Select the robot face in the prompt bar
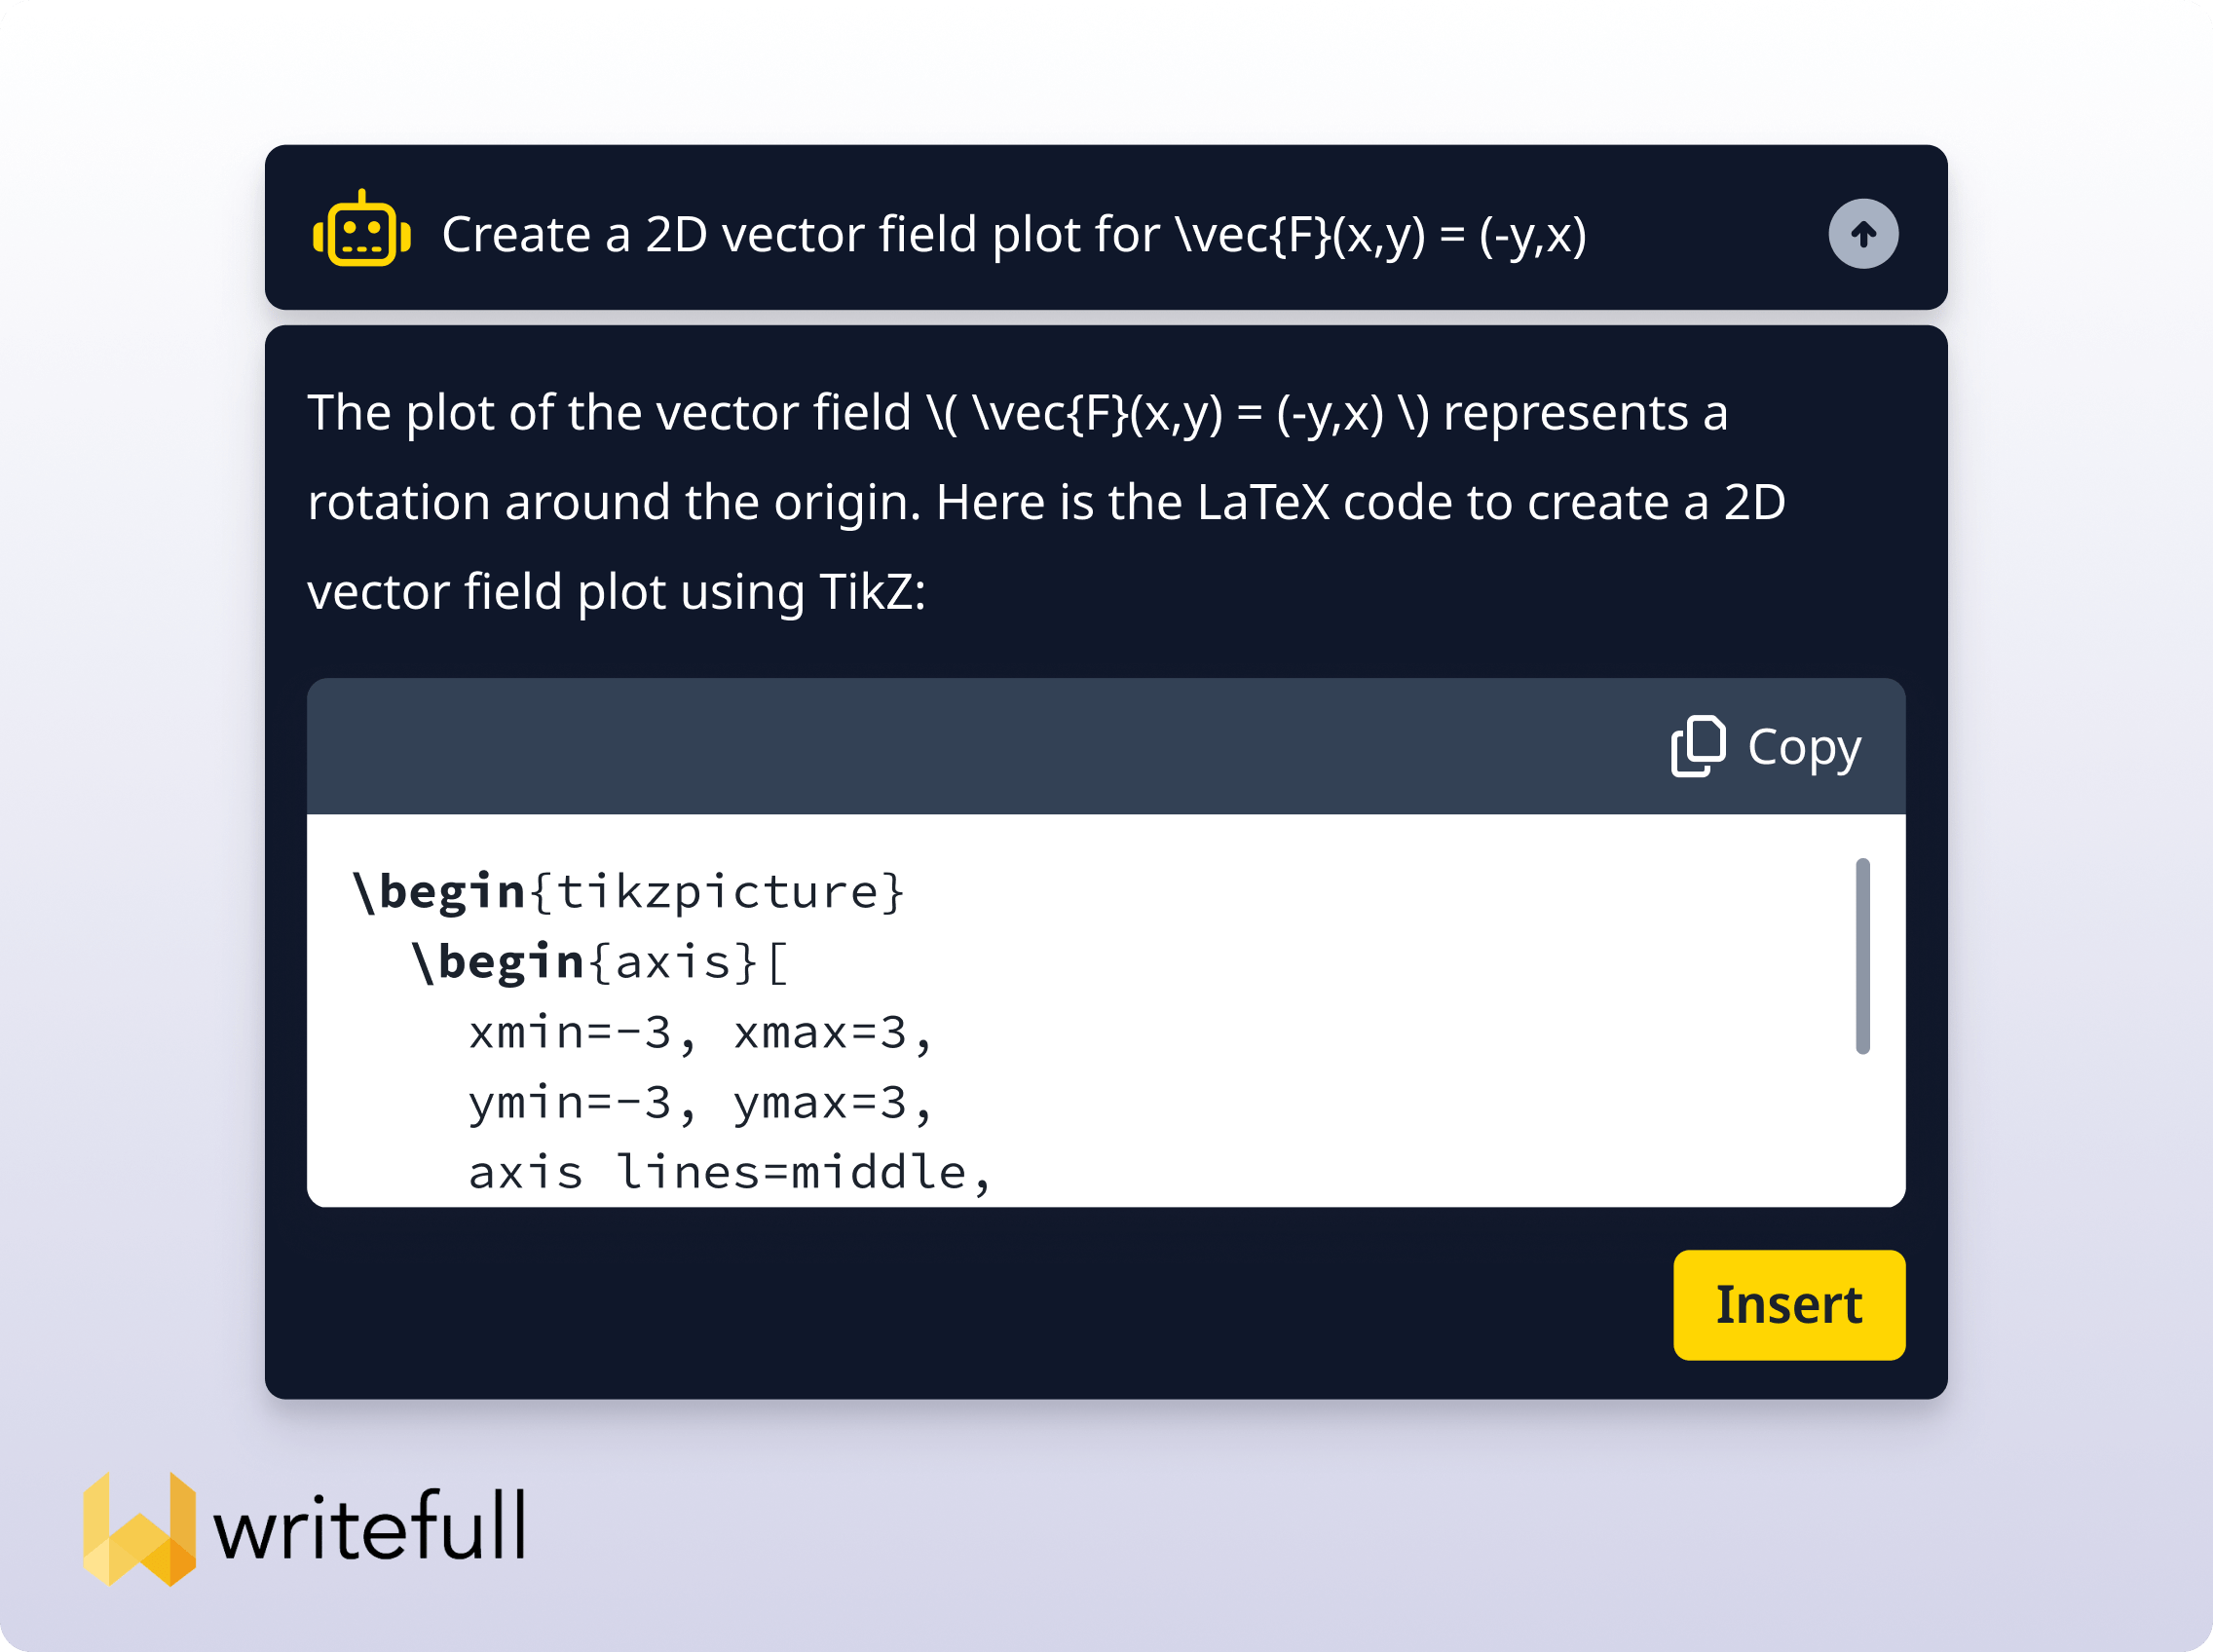The image size is (2213, 1652). (x=362, y=234)
